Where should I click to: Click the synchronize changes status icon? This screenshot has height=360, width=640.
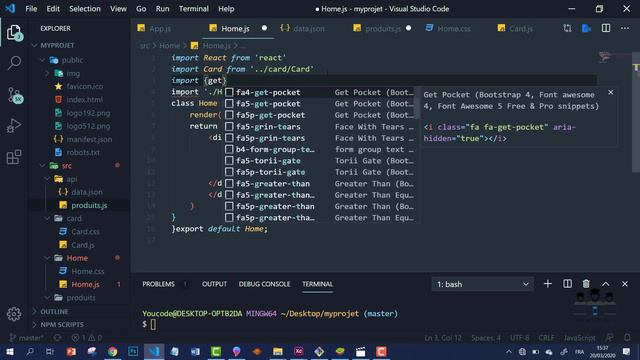[x=58, y=338]
